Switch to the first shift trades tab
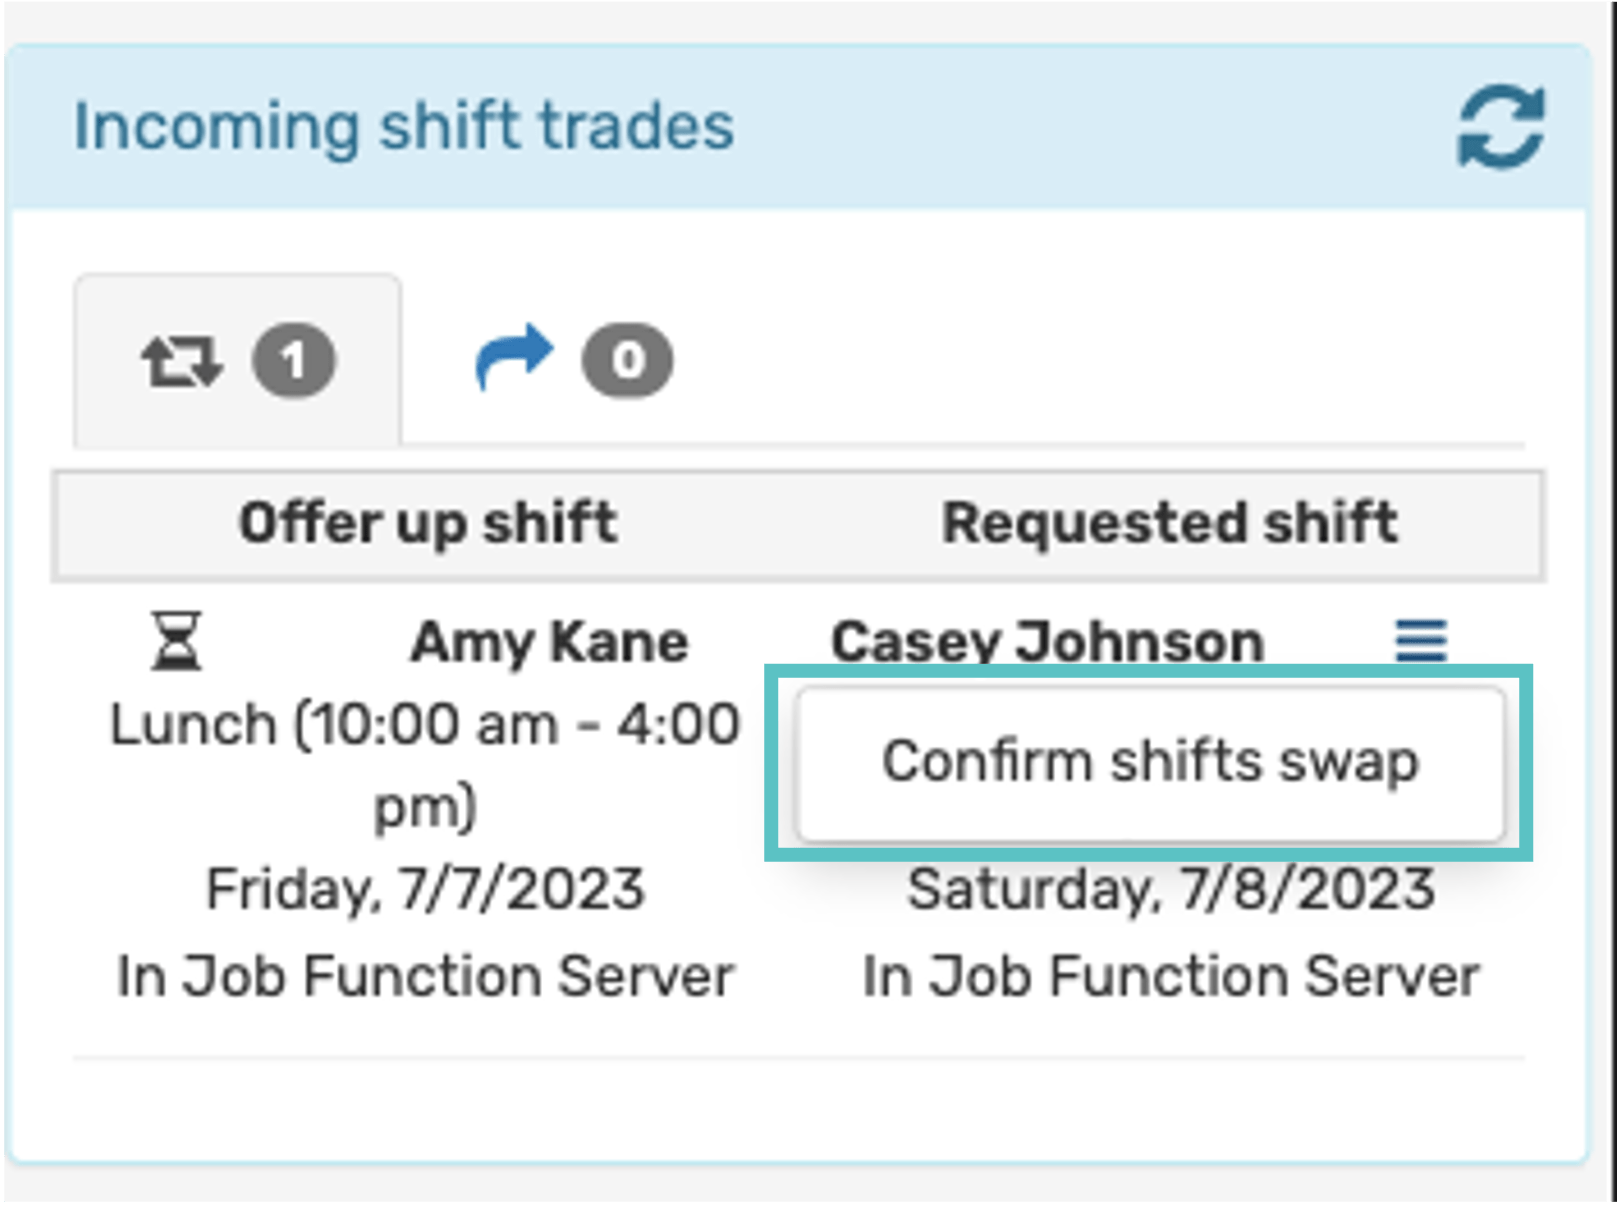1617x1205 pixels. pos(237,360)
